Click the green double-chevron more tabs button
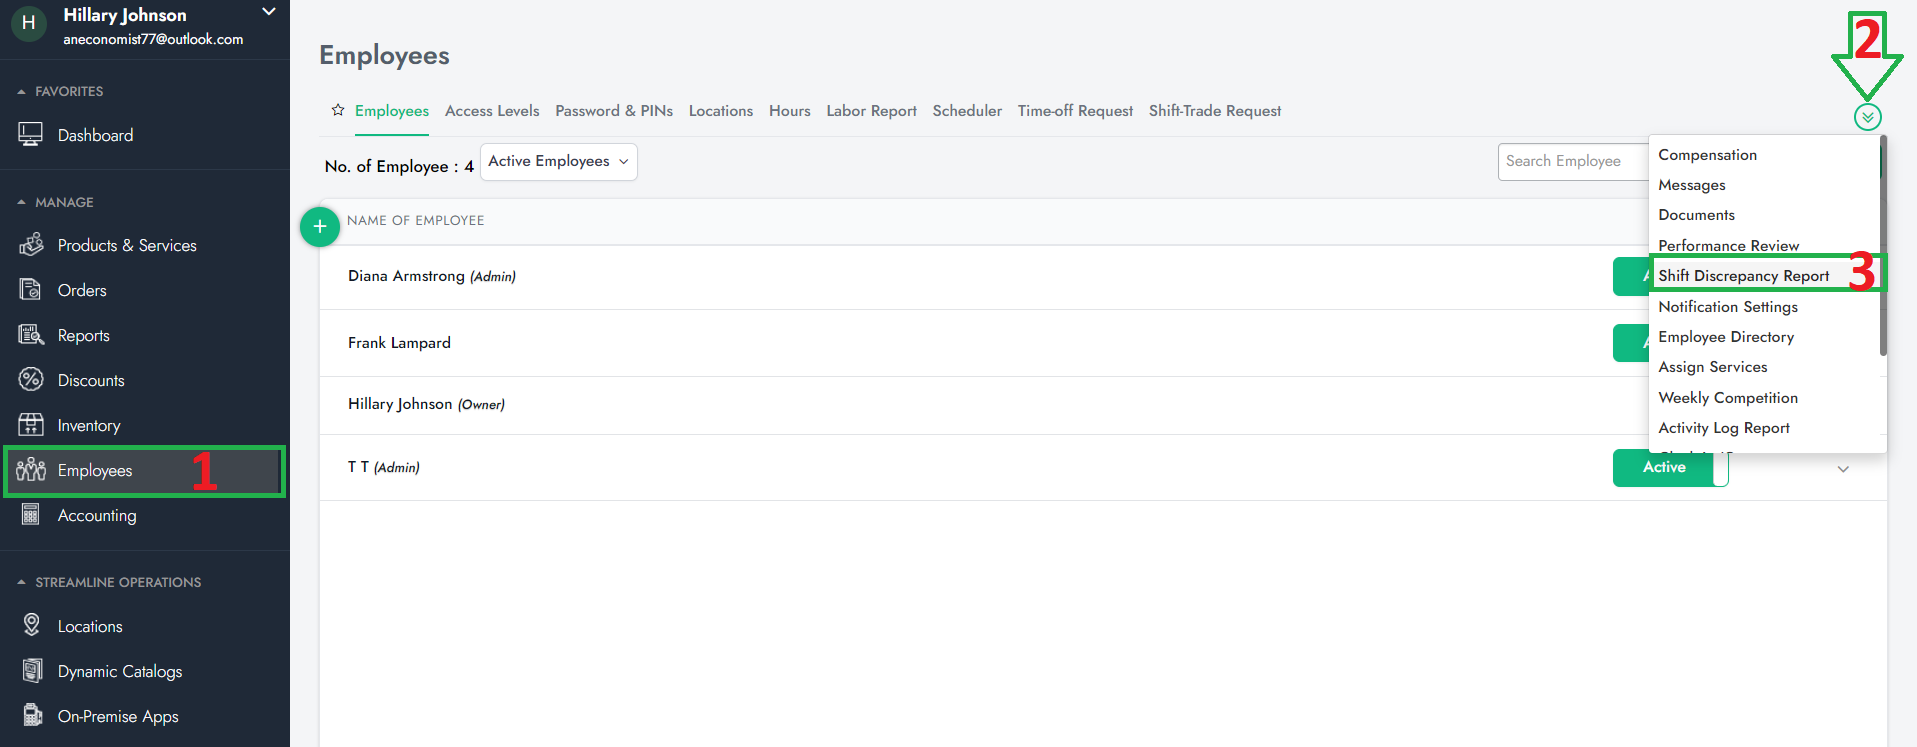This screenshot has width=1917, height=747. 1866,117
